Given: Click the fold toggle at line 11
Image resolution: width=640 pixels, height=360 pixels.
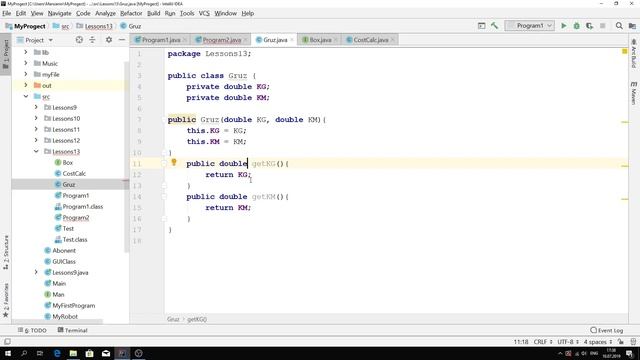Looking at the screenshot, I should [x=164, y=163].
